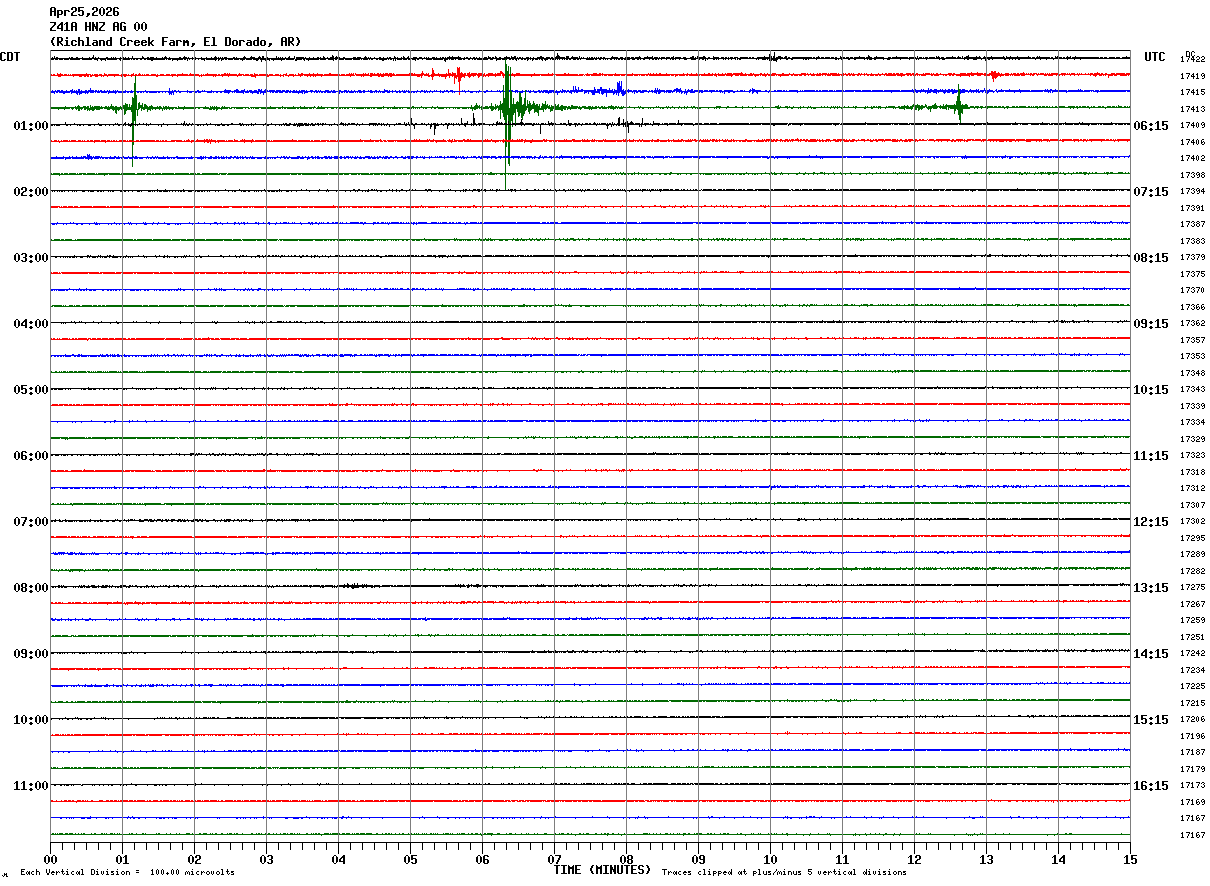This screenshot has height=886, width=1210.
Task: Click the red trace disturbance near minute 5.6
Action: point(456,75)
